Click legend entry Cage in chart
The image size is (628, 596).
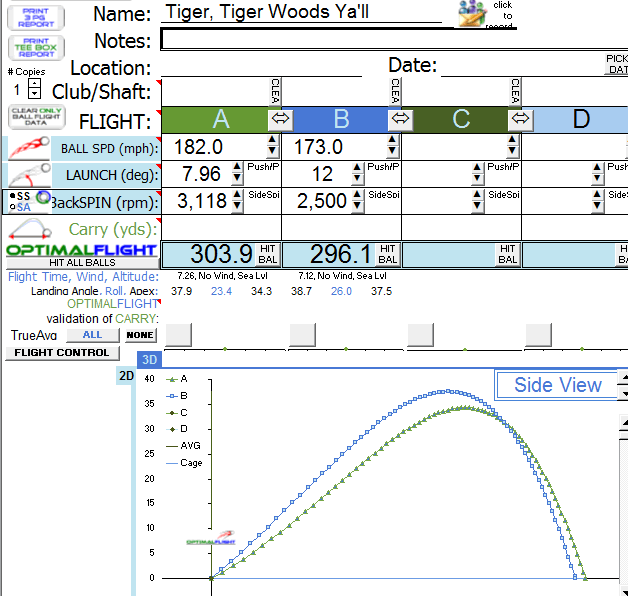click(184, 463)
